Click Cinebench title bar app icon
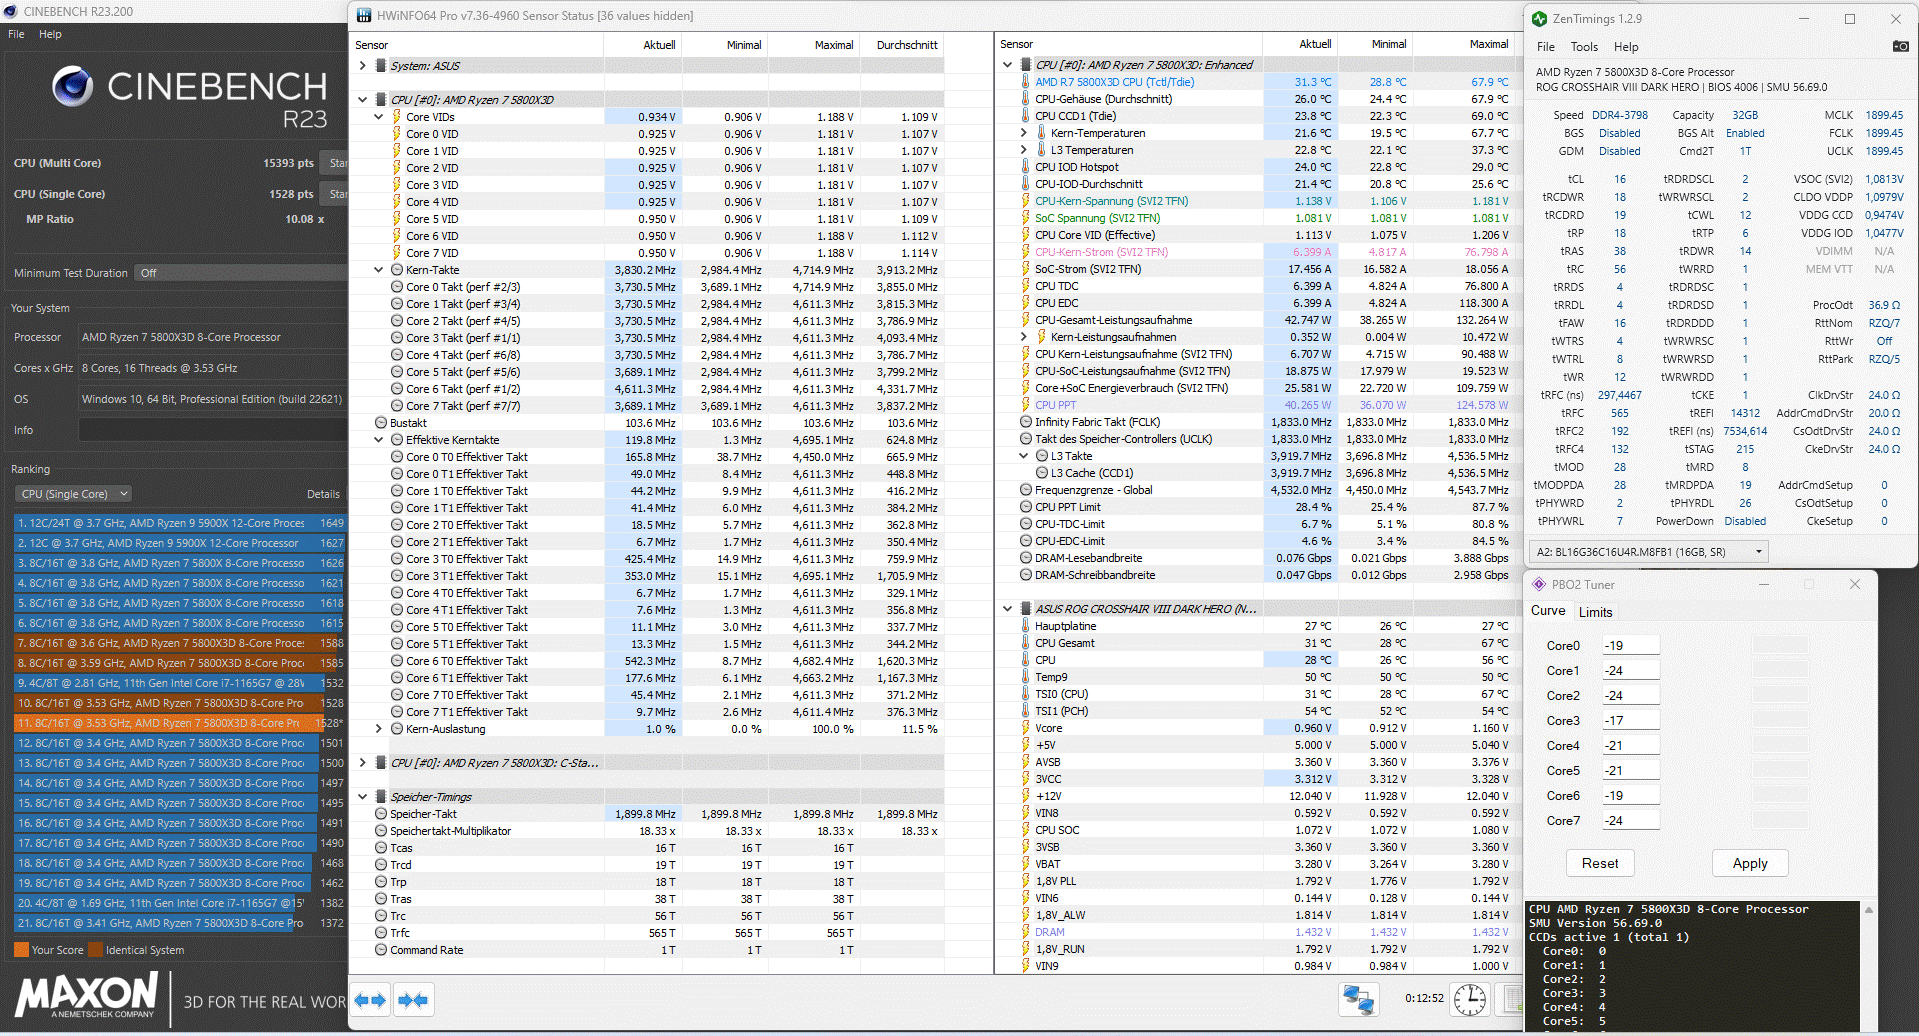 11,12
